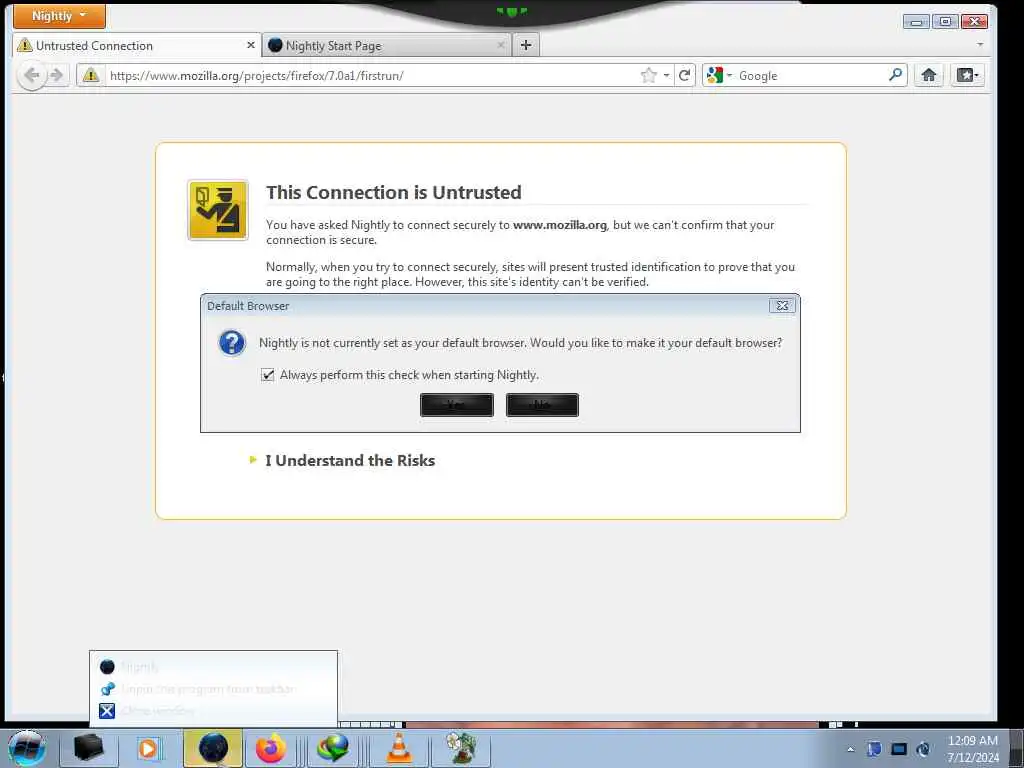This screenshot has width=1024, height=768.
Task: Select Nightly in the taskbar jump list
Action: (214, 667)
